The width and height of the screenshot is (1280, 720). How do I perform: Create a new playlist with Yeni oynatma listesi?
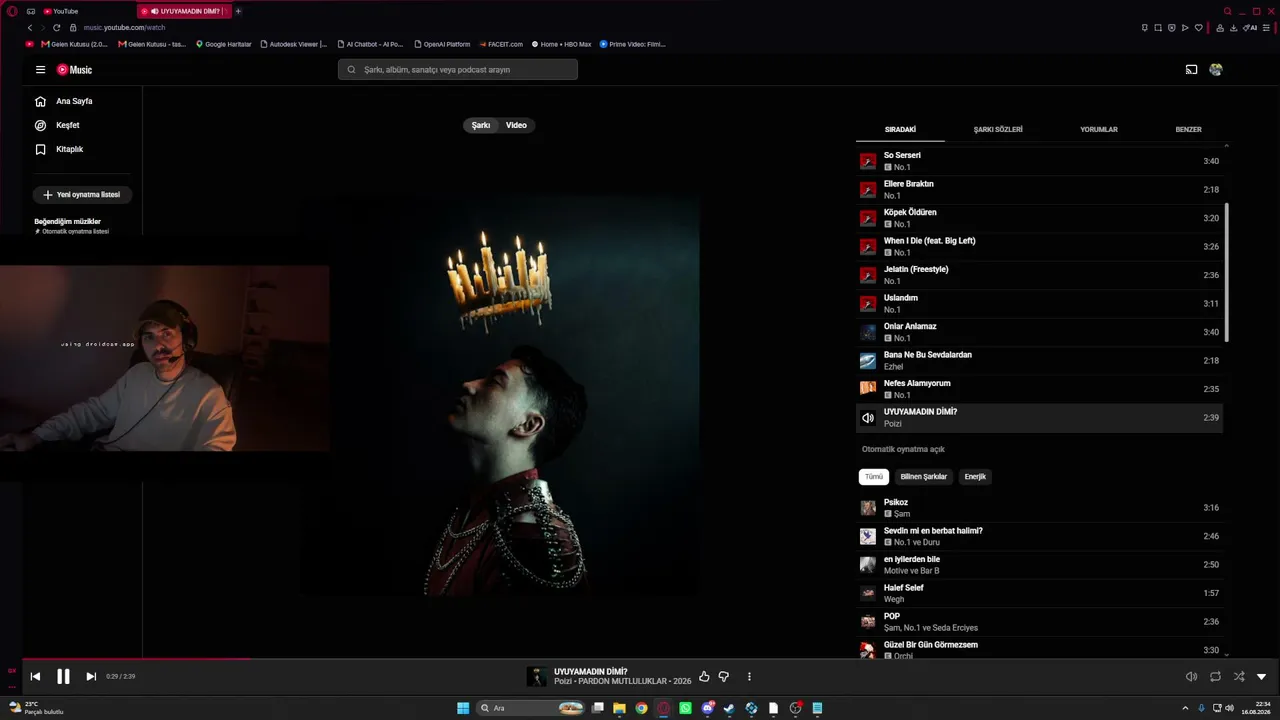pos(83,195)
